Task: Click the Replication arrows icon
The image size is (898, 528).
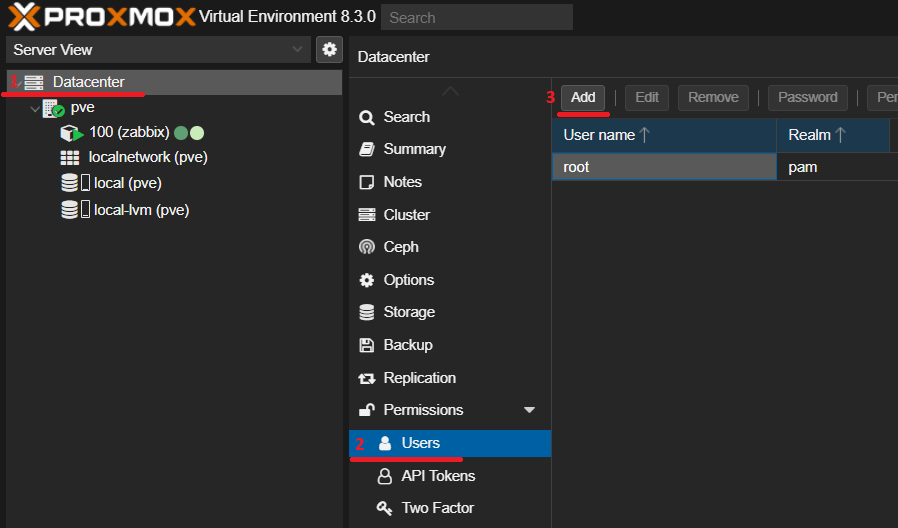Action: 367,378
